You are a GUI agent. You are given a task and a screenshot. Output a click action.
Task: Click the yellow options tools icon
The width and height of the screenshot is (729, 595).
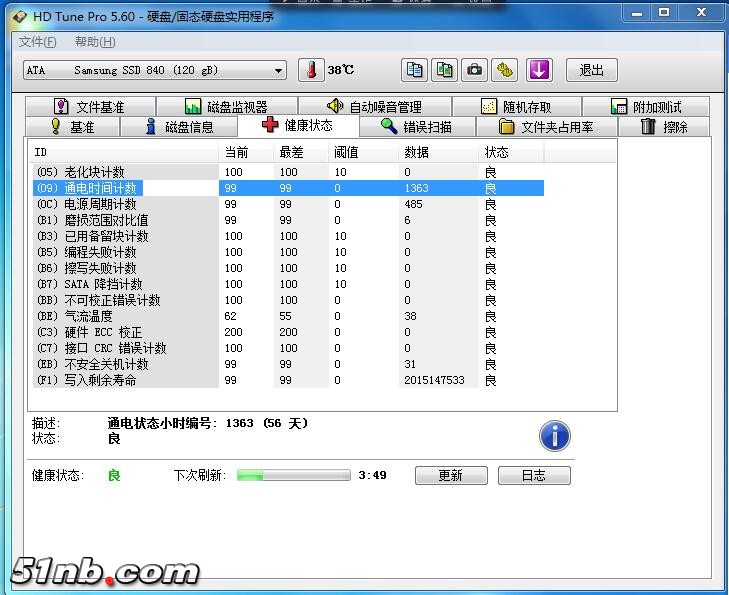pos(506,70)
